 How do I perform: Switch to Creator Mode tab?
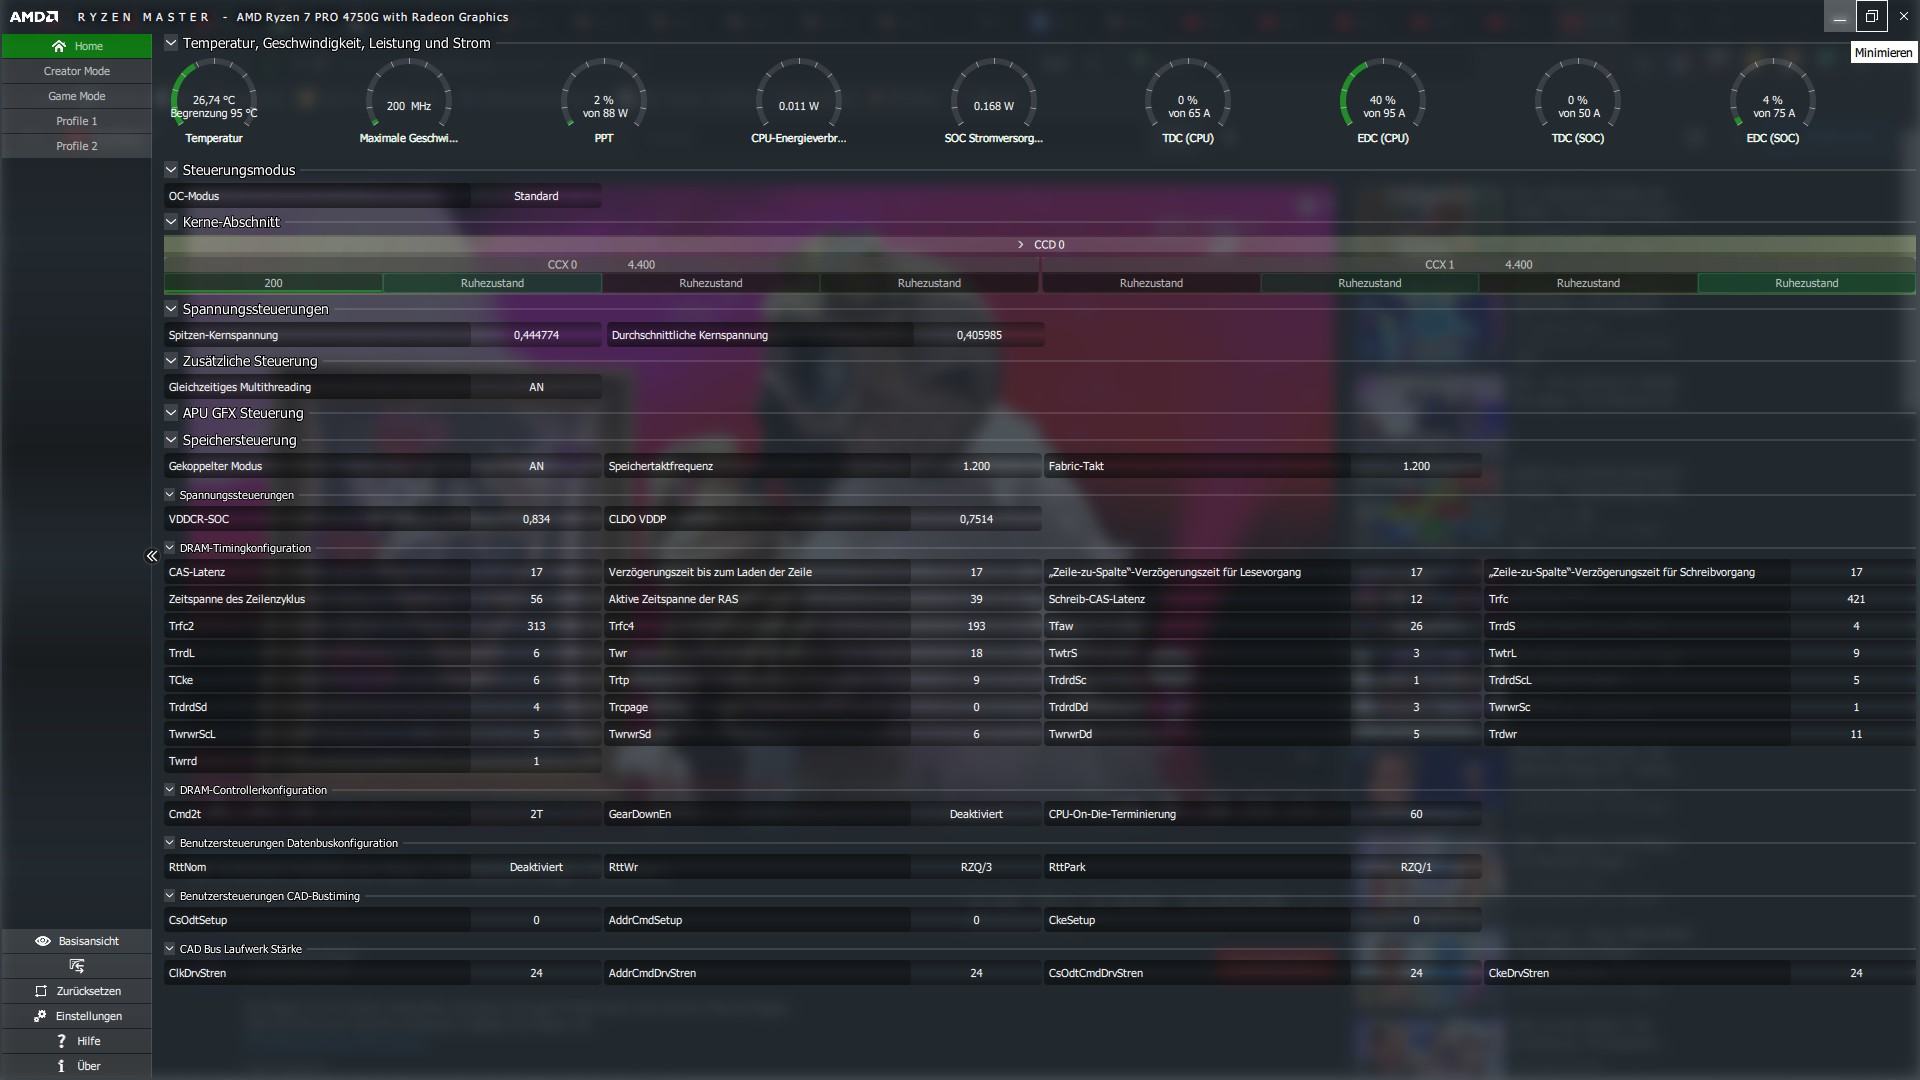(x=77, y=71)
